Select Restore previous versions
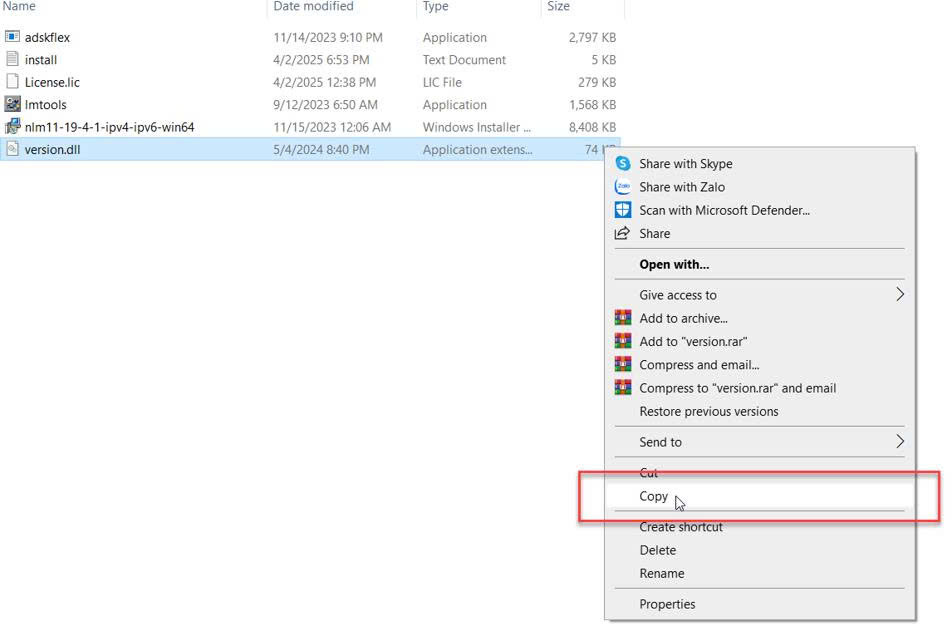Image resolution: width=952 pixels, height=637 pixels. (709, 411)
